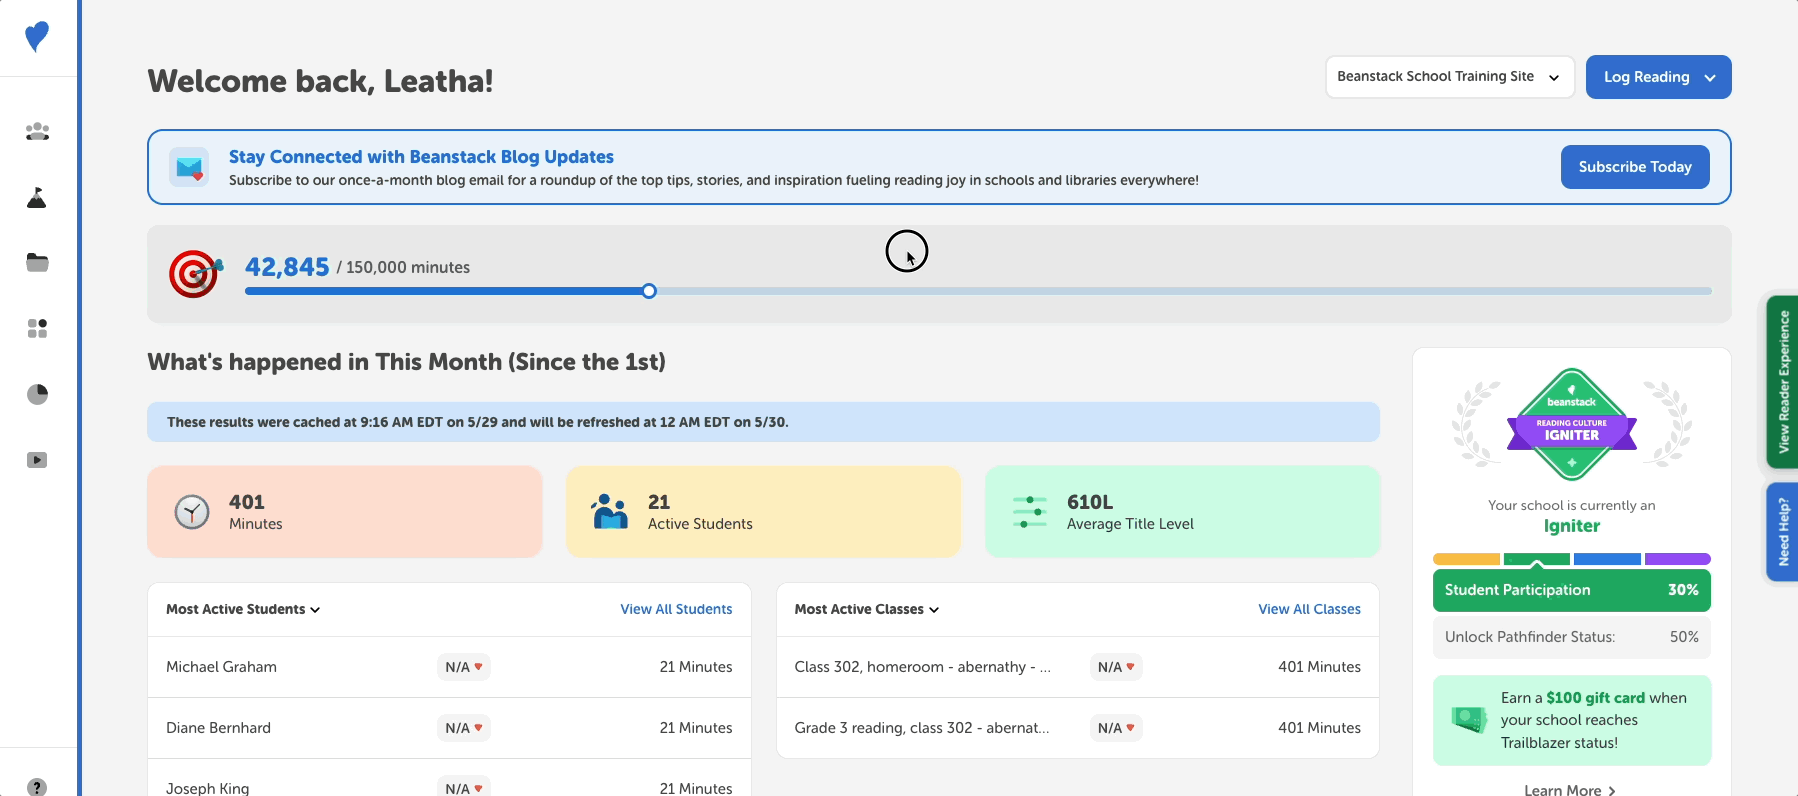Open the people group sidebar icon

coord(37,131)
